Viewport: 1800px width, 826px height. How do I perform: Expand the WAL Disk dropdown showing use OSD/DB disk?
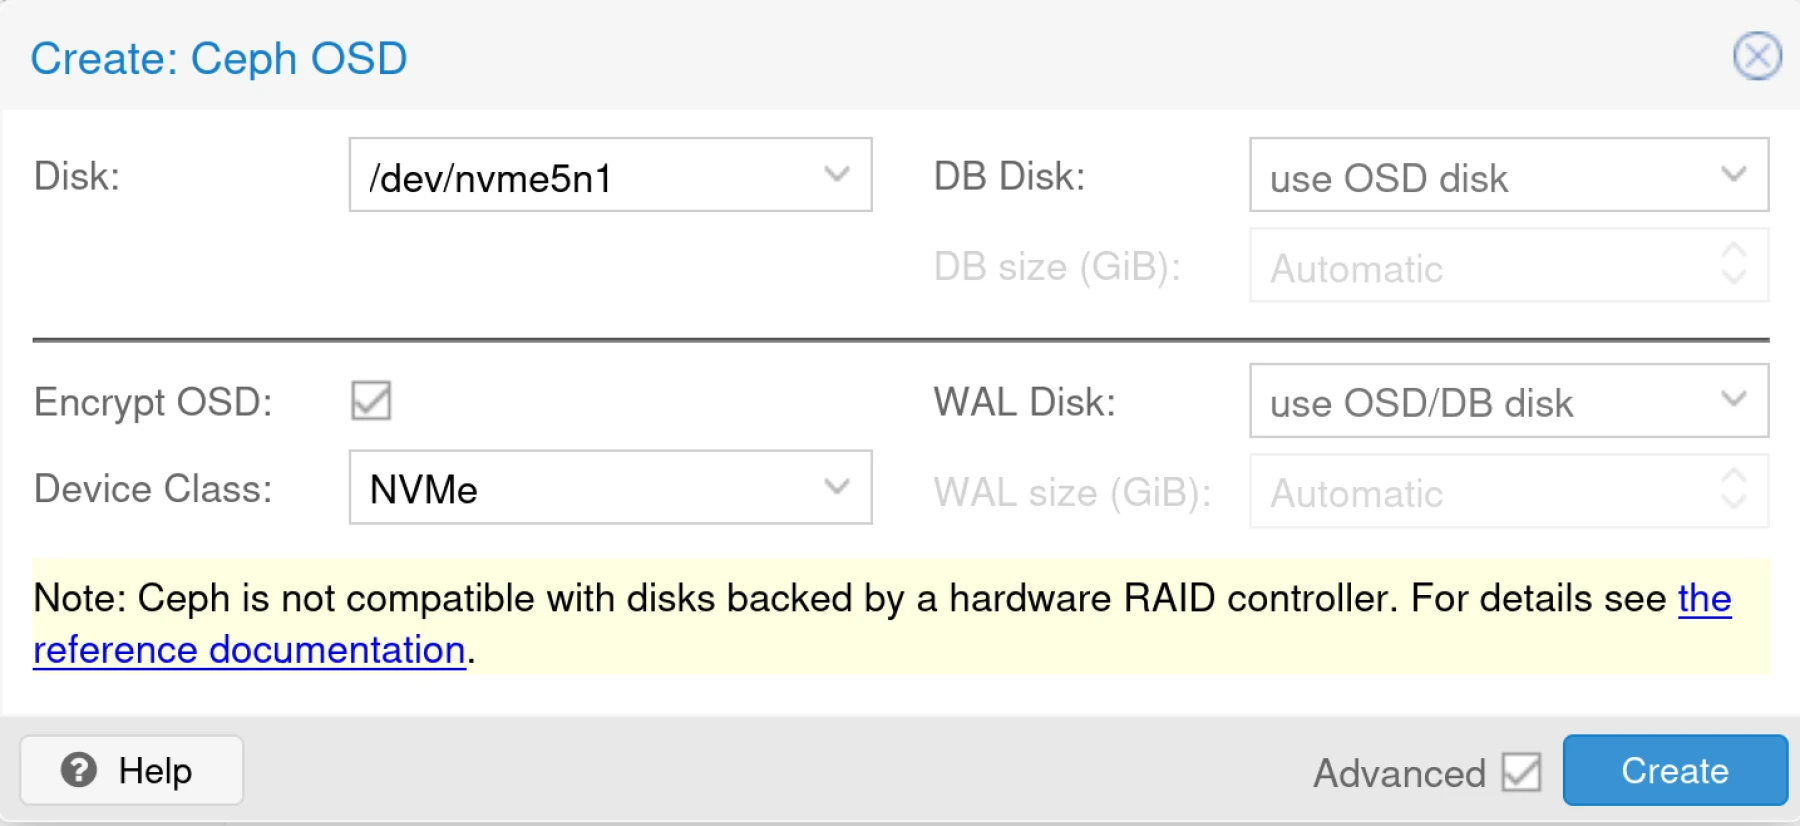click(1500, 401)
